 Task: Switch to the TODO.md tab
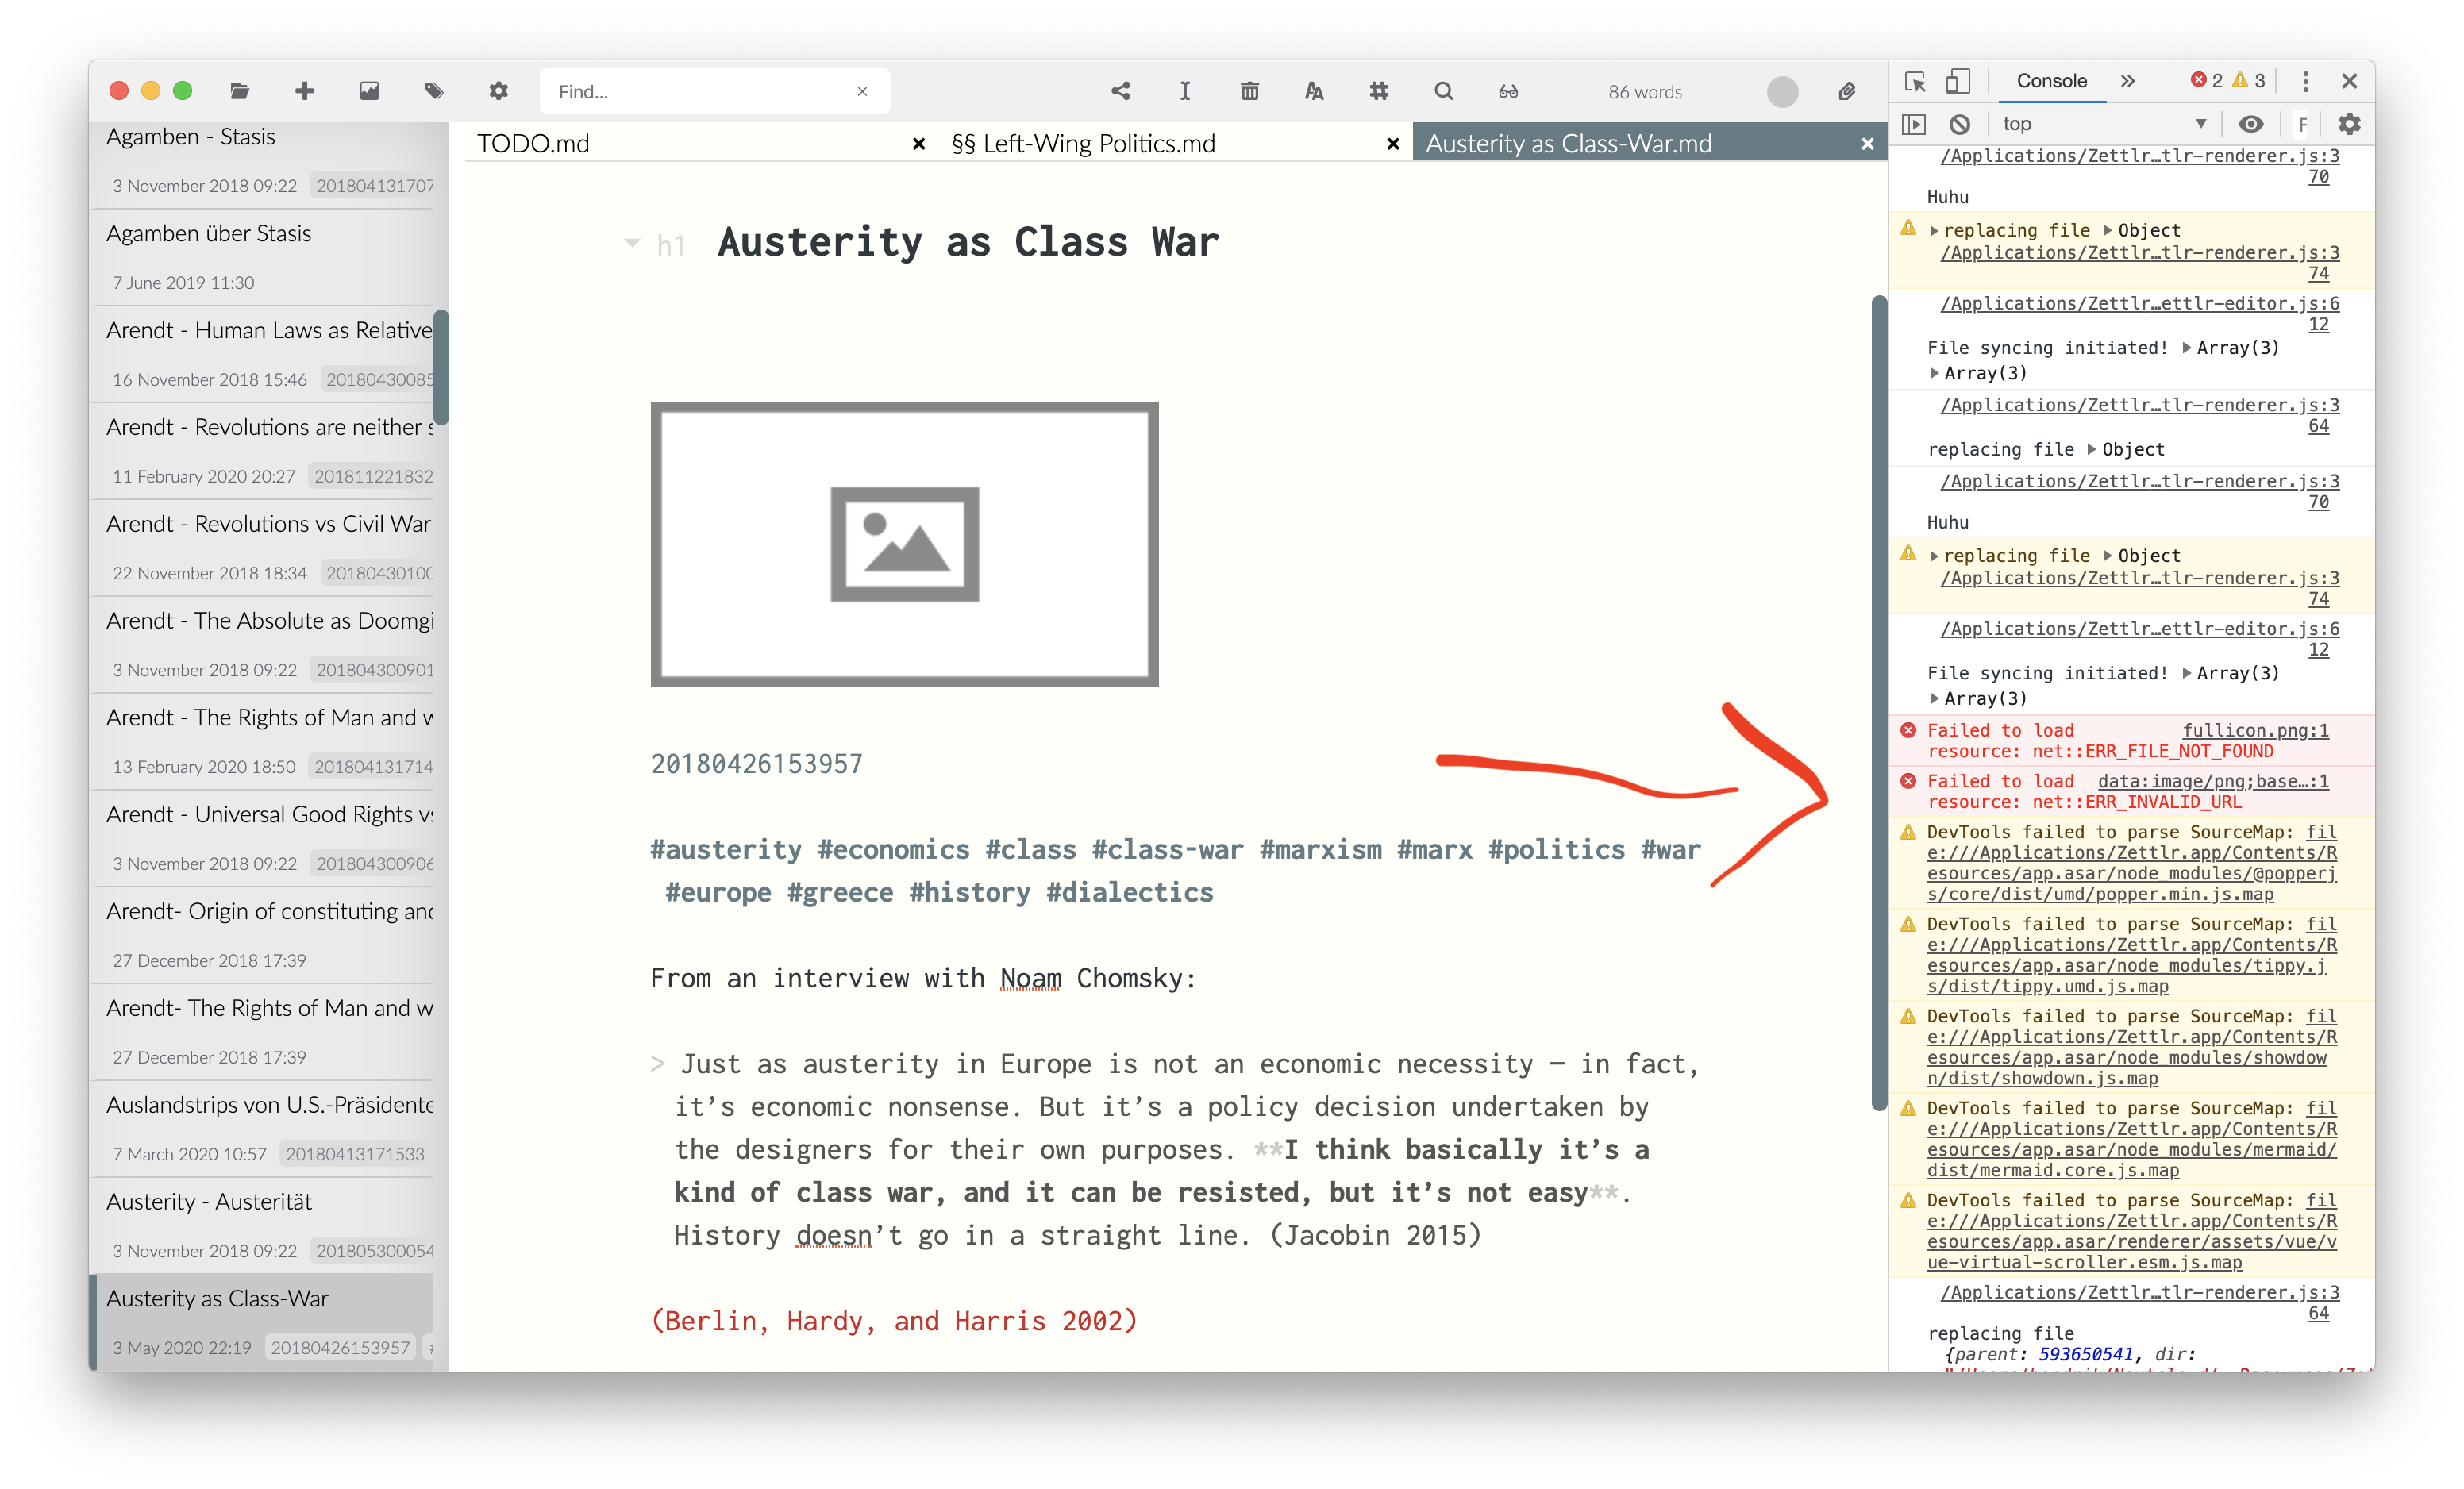pyautogui.click(x=533, y=143)
